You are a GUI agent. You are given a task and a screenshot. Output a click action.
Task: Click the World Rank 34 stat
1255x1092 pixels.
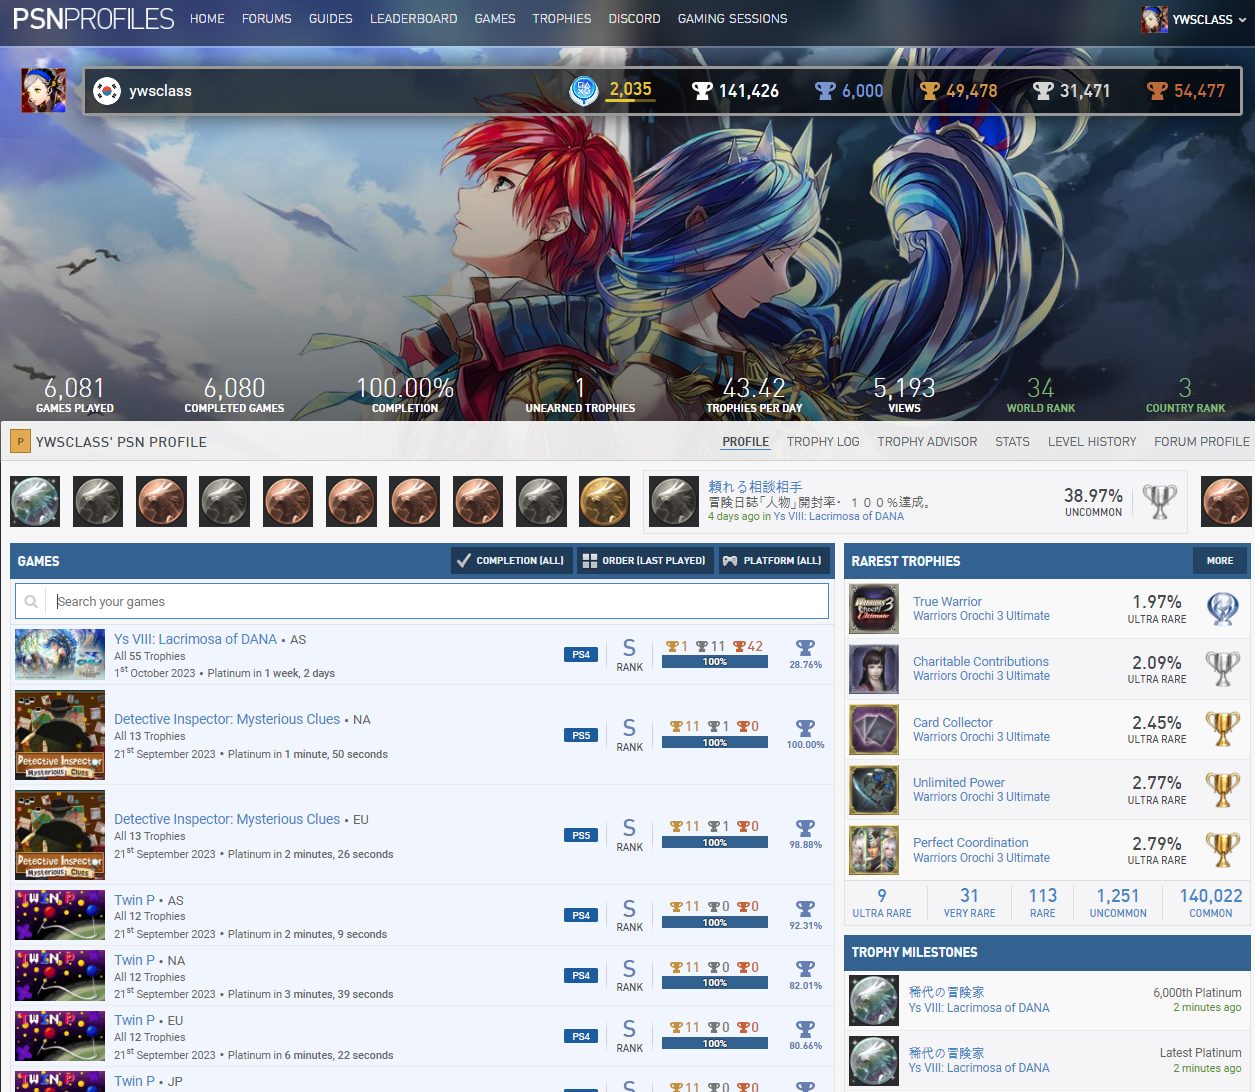[x=1041, y=395]
